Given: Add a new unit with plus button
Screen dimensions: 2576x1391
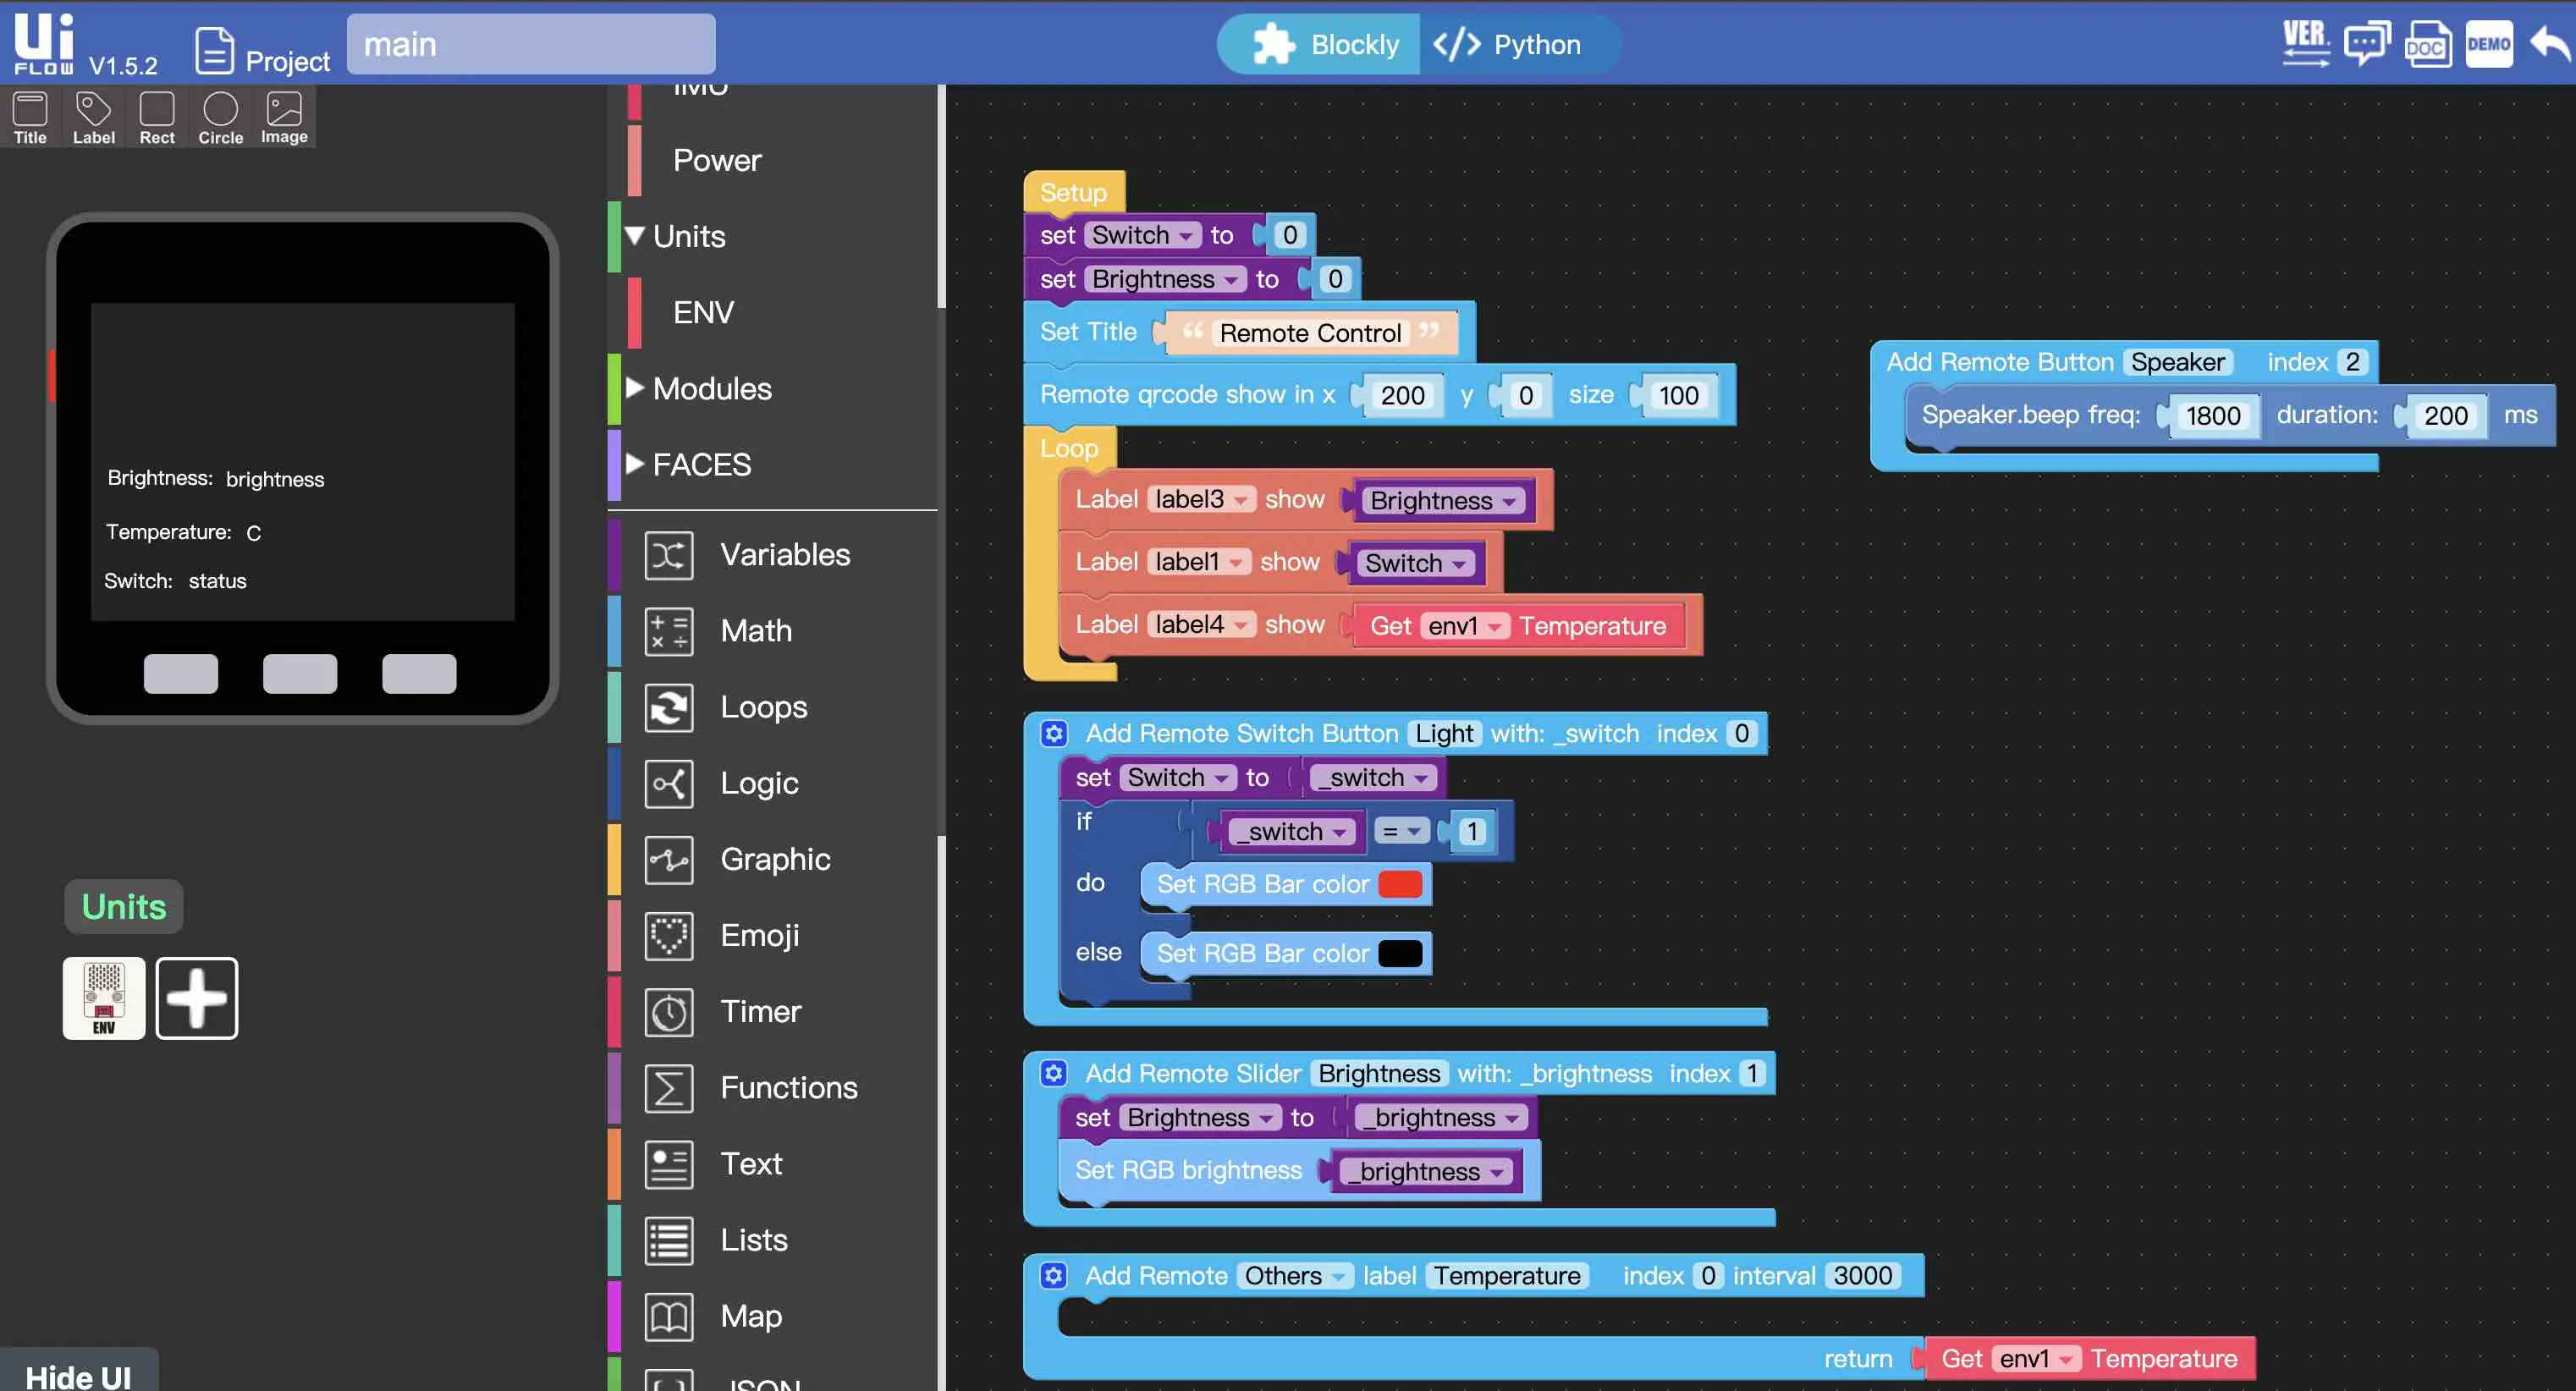Looking at the screenshot, I should click(197, 998).
